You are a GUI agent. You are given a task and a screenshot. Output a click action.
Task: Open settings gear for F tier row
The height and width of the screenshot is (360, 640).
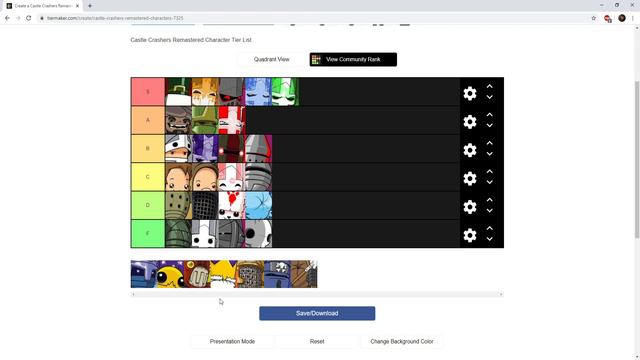coord(470,235)
